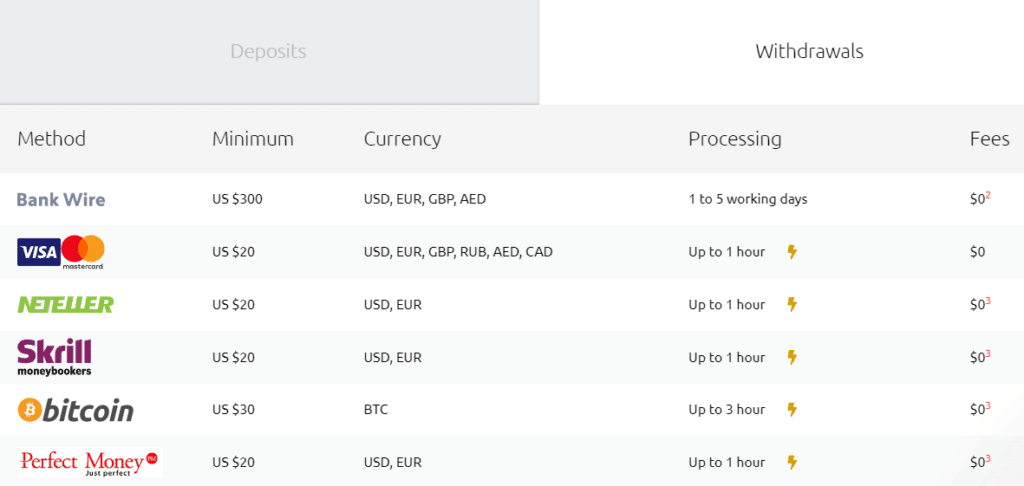Screen dimensions: 1024x486
Task: Open footnote 2 beside Bank Wire fee
Action: 988,196
